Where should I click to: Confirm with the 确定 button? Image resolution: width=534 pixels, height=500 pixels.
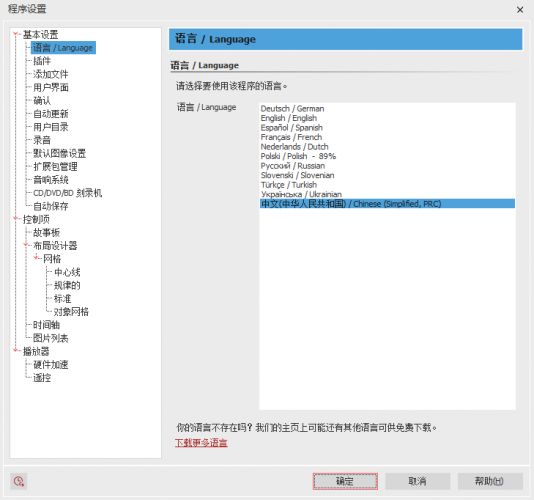pos(345,481)
